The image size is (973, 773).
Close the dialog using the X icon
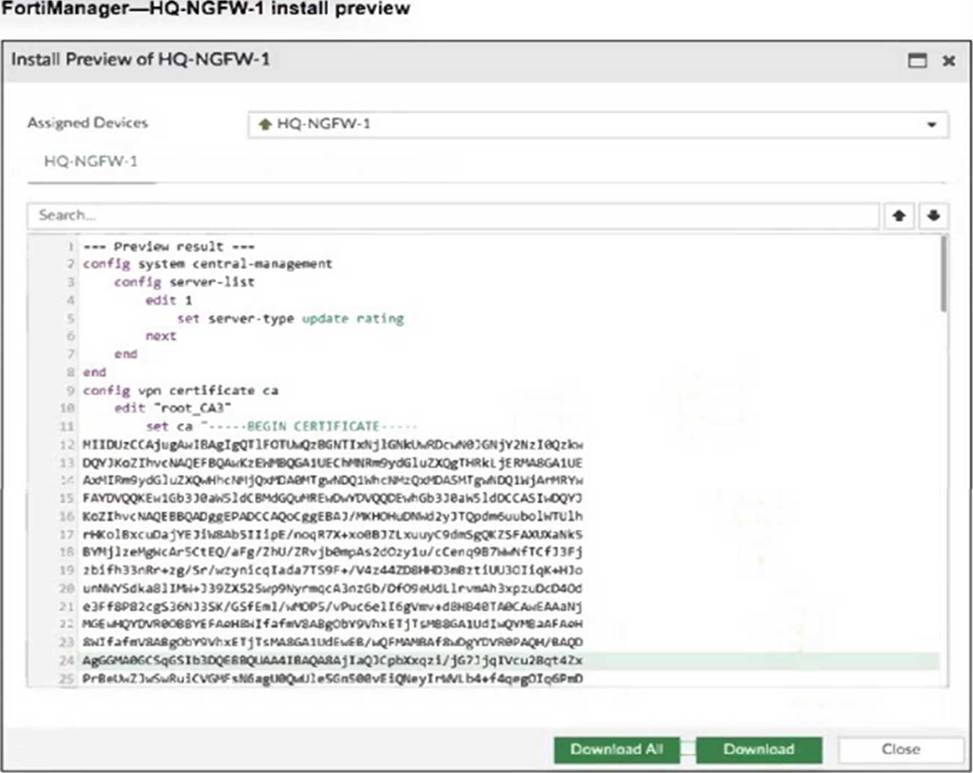click(x=948, y=61)
